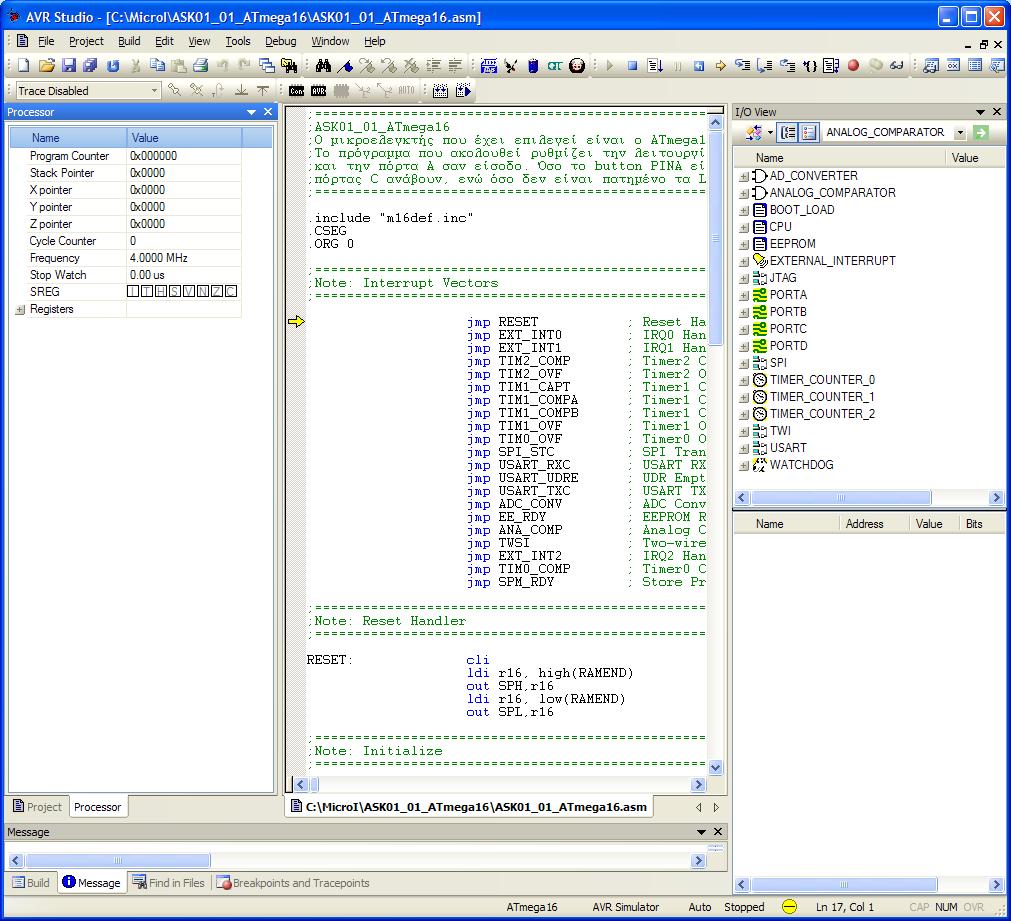
Task: Open the Find binoculars tool
Action: click(323, 65)
